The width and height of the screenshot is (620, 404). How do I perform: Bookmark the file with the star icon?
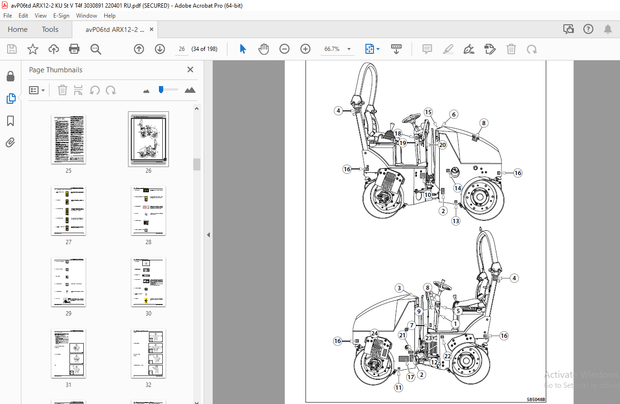point(32,48)
